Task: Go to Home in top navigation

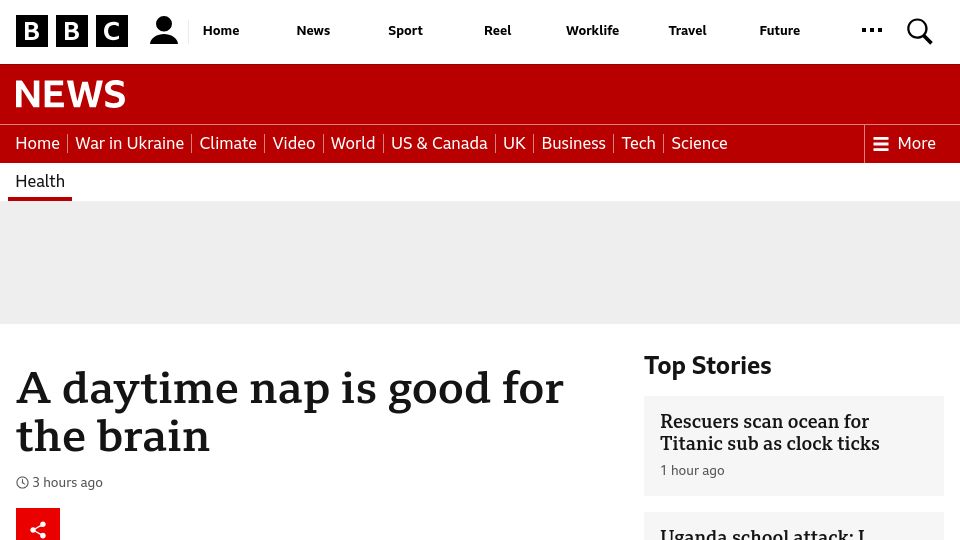Action: 221,31
